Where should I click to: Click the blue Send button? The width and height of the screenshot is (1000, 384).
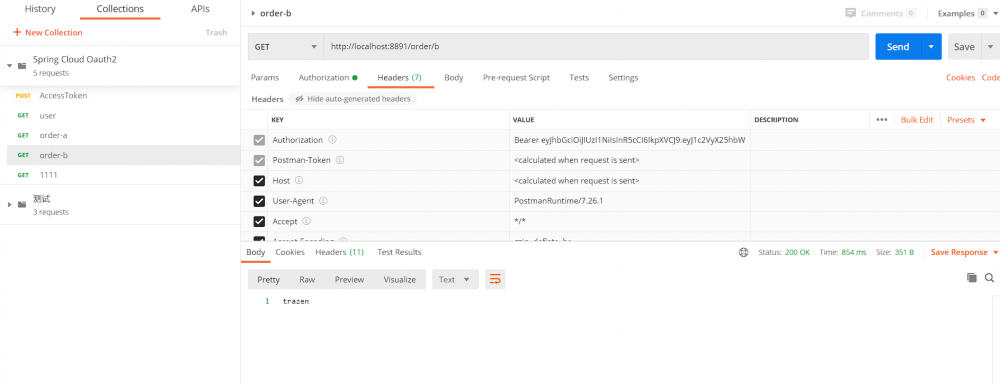(898, 47)
